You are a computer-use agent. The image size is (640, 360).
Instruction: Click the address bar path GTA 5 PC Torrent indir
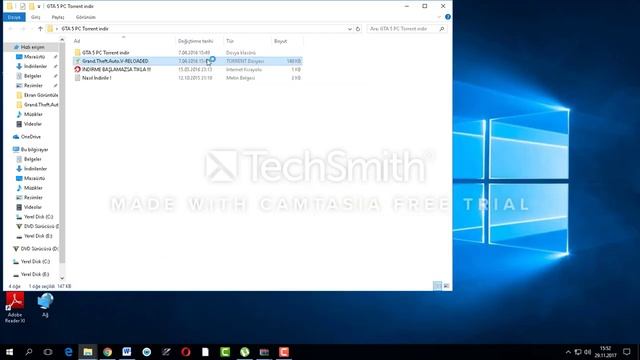(85, 29)
